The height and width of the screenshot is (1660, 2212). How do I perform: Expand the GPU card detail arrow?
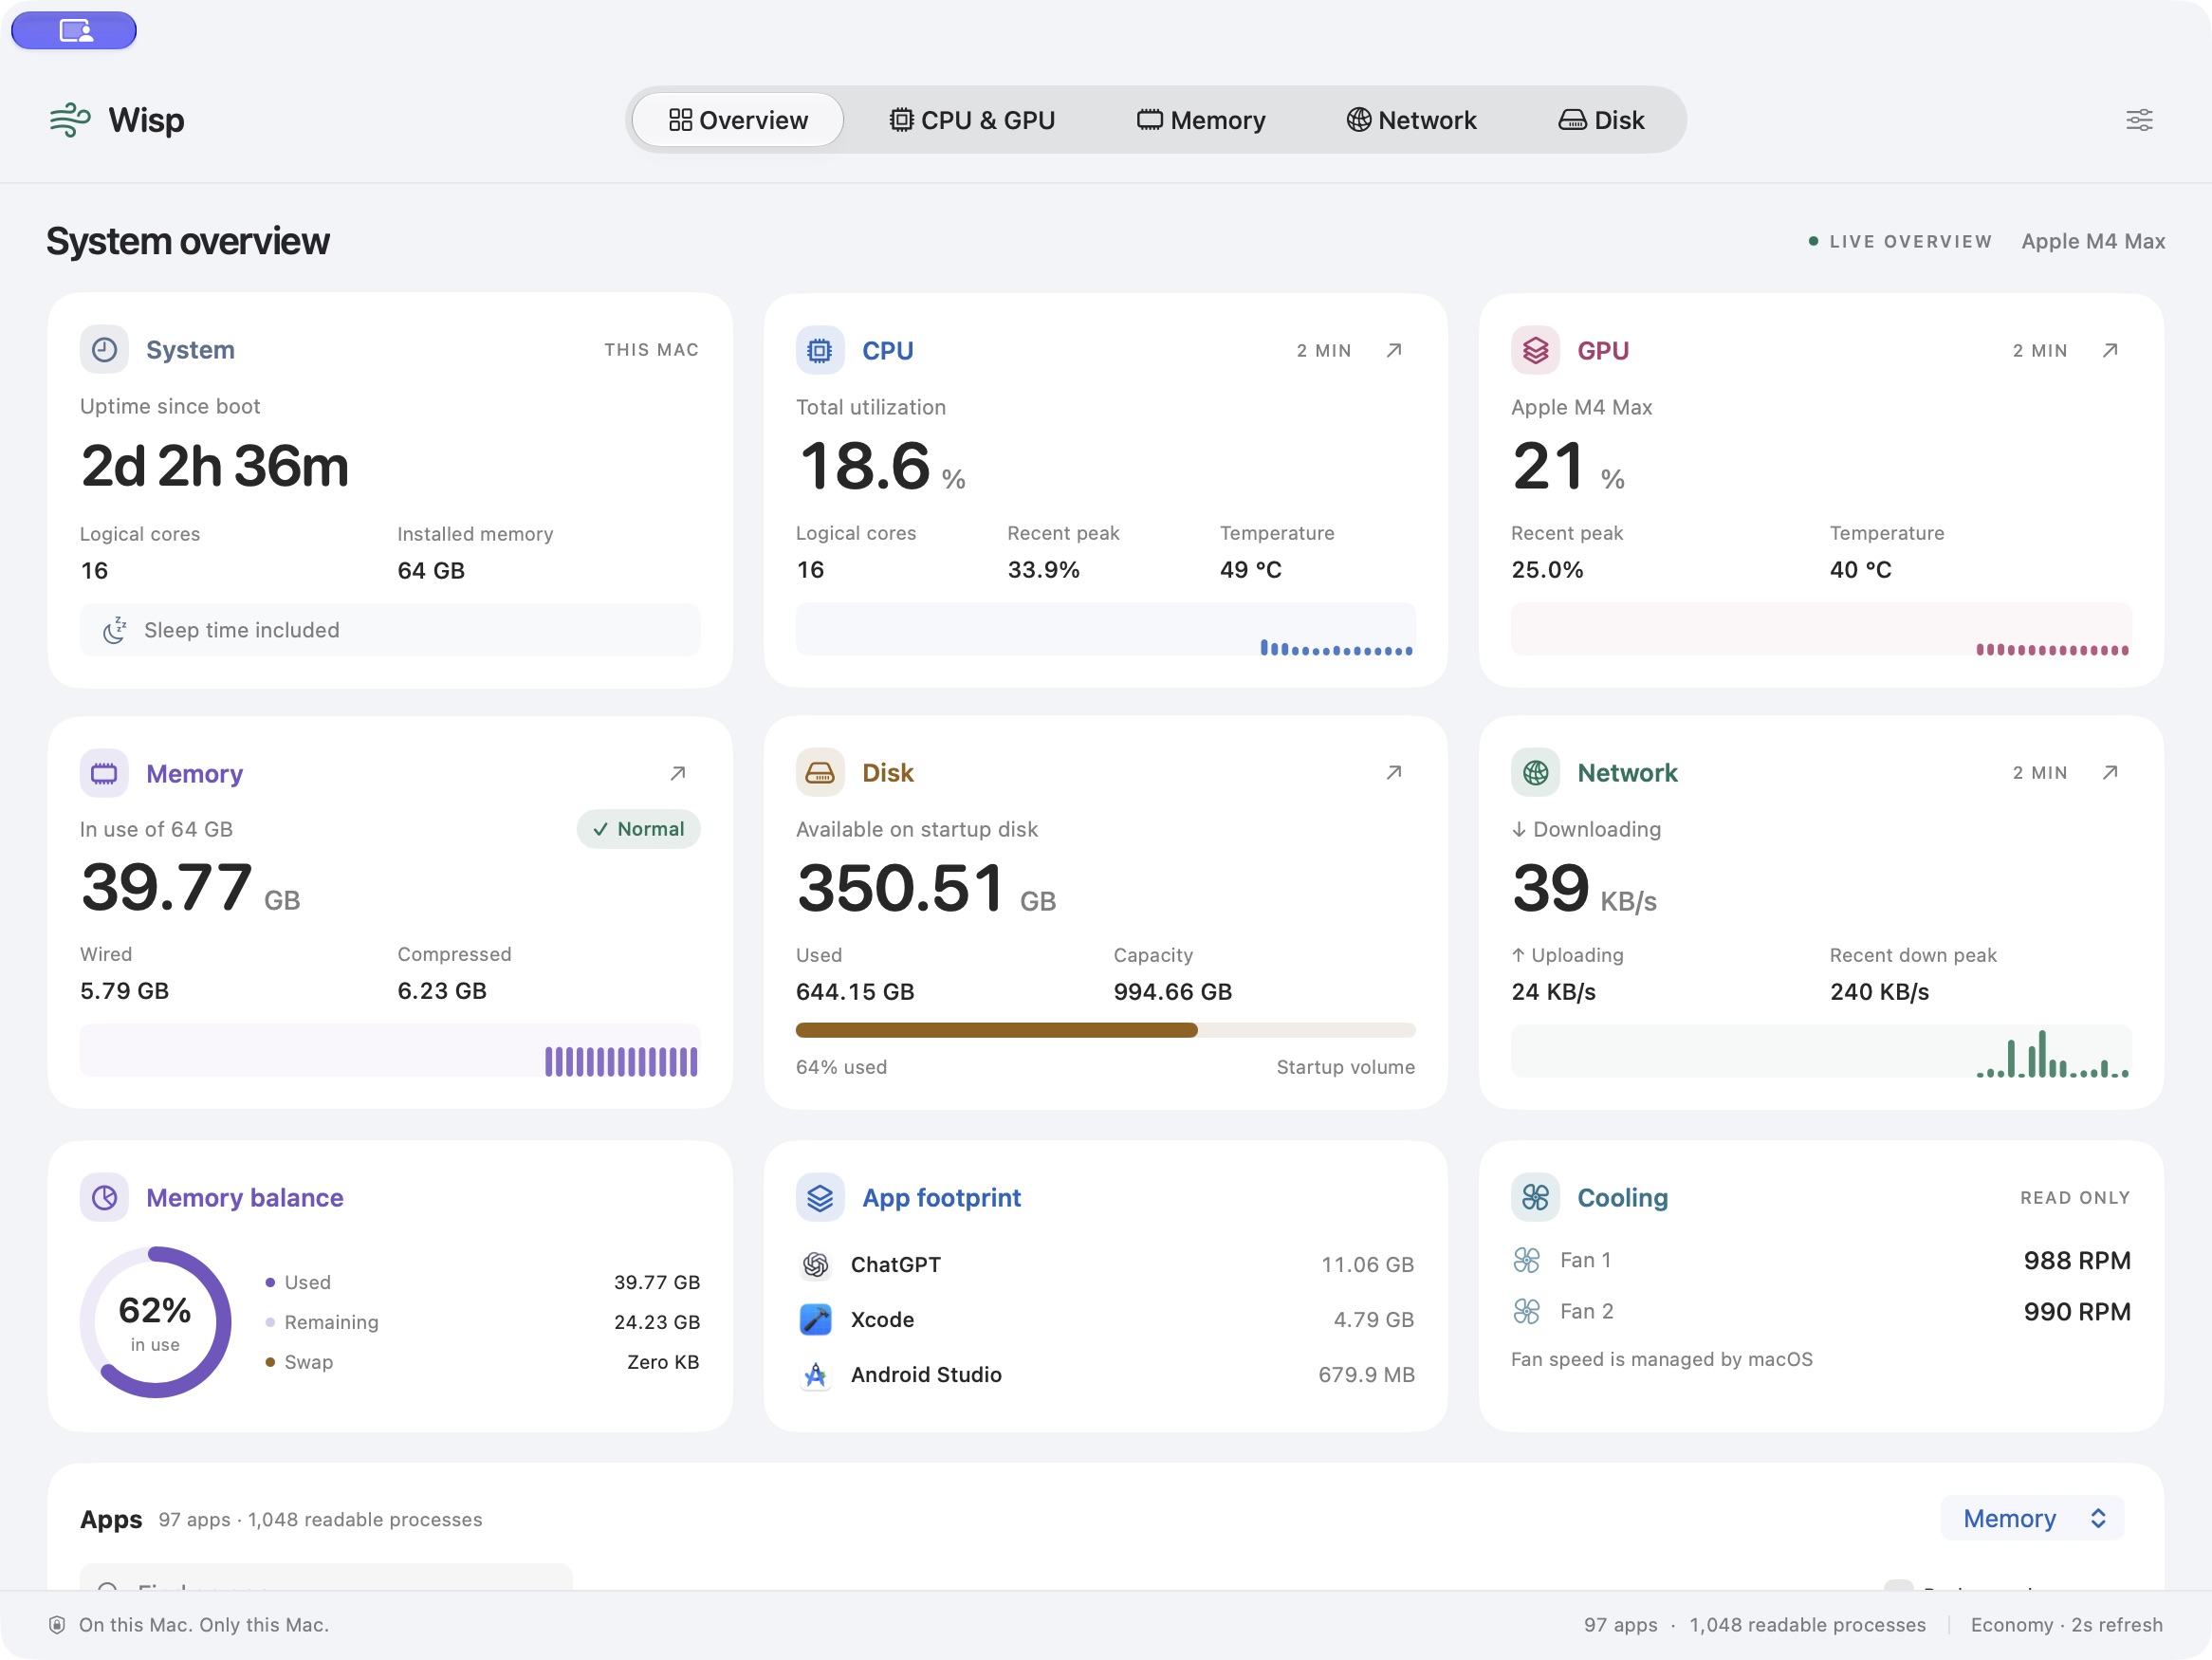pos(2110,350)
